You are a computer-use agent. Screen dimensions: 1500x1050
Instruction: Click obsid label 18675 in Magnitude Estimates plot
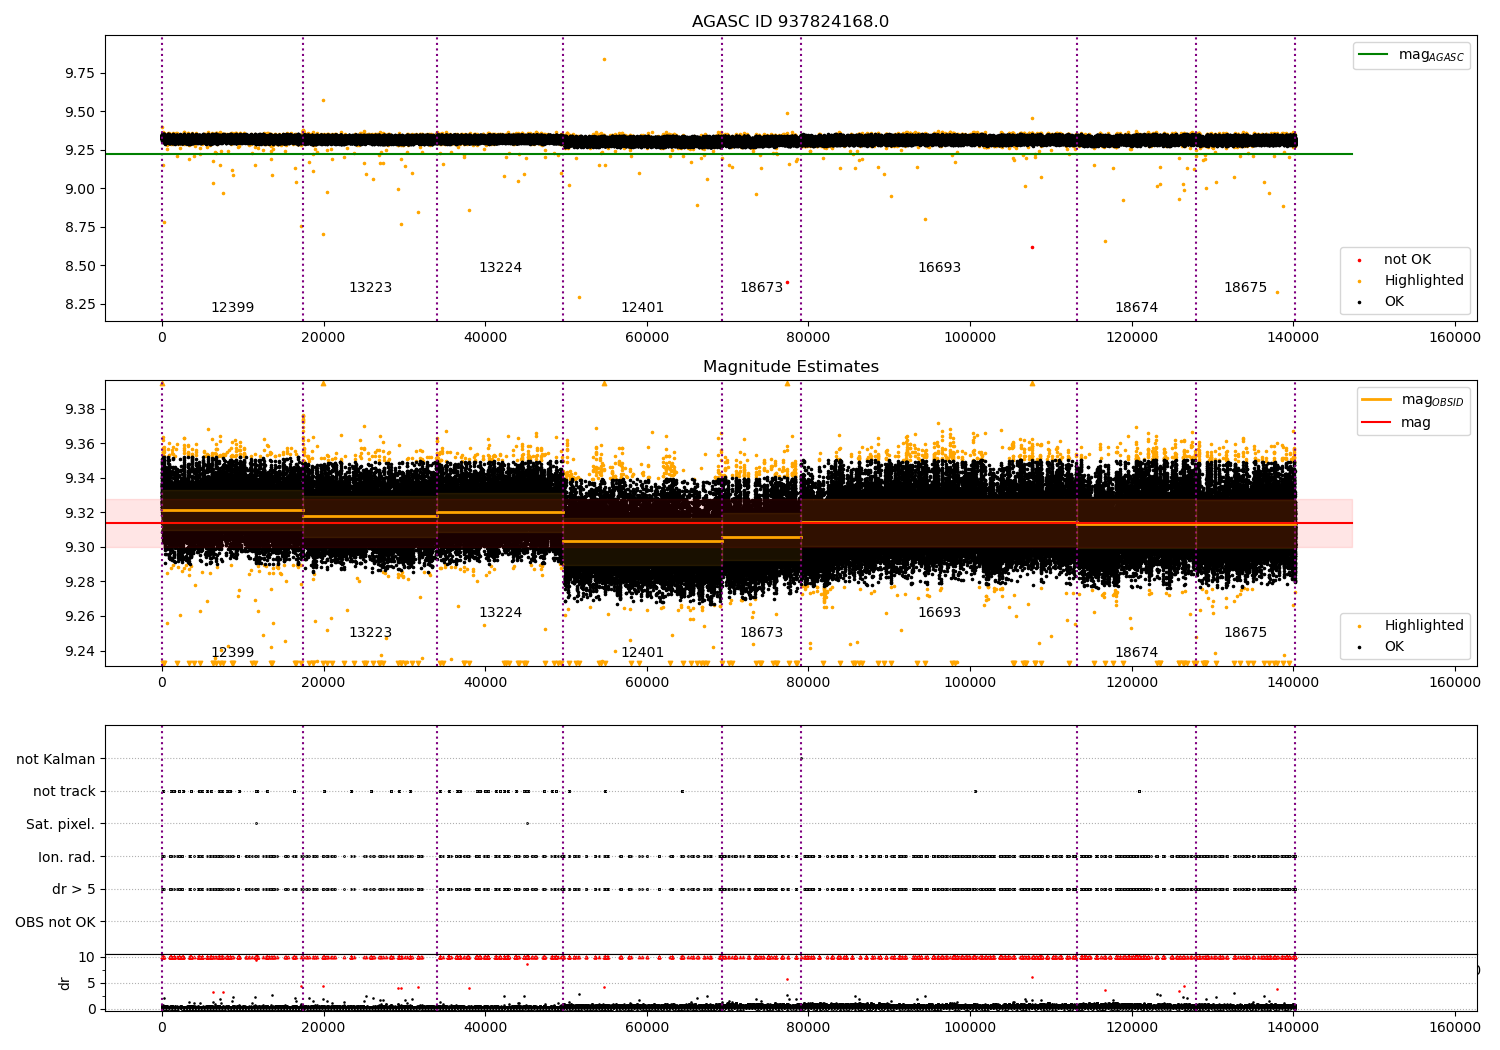1245,633
